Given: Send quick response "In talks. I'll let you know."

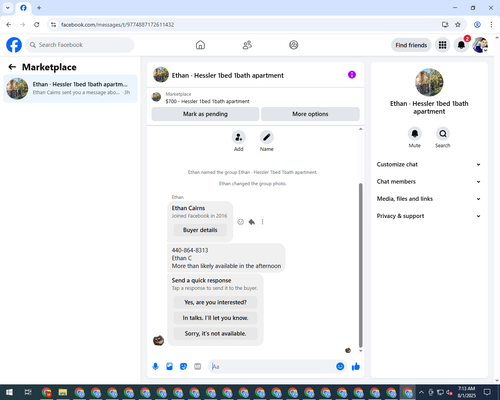Looking at the screenshot, I should click(x=215, y=318).
